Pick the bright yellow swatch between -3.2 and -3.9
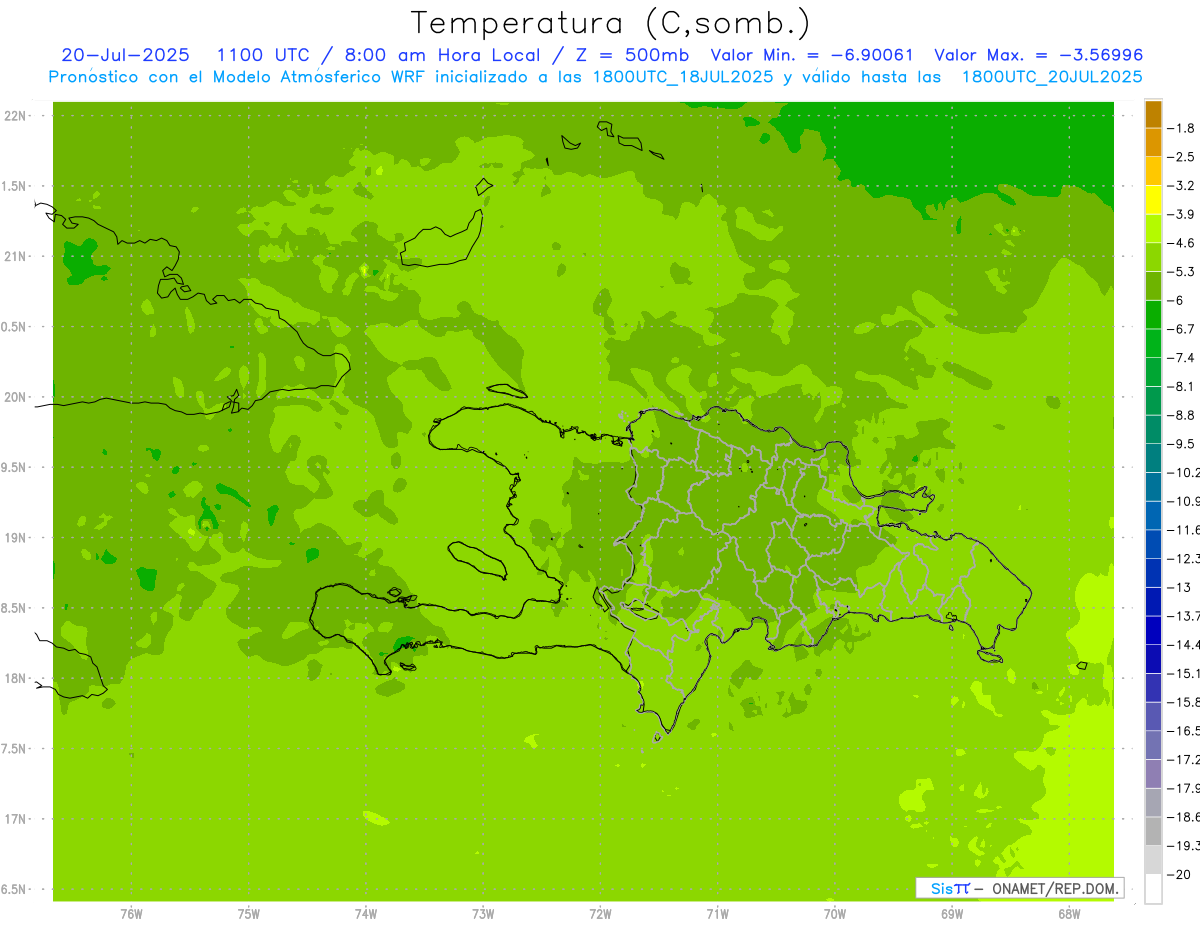 pyautogui.click(x=1153, y=200)
